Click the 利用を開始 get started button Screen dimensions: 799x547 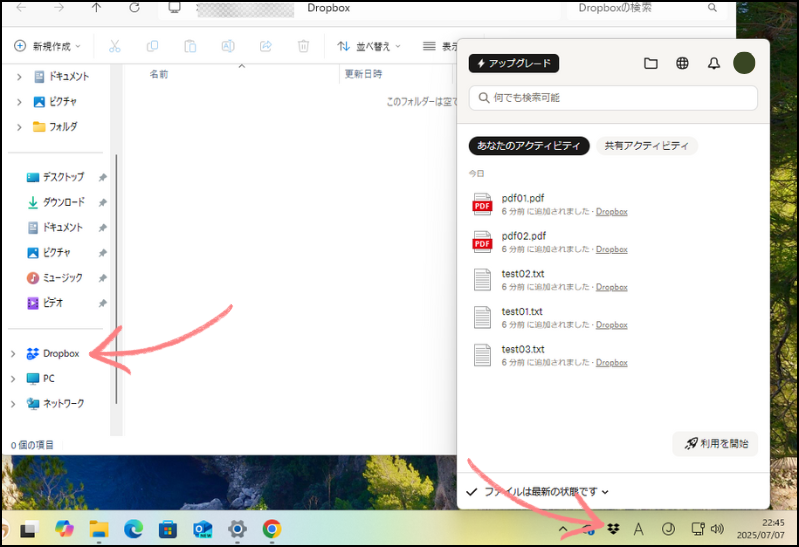(x=715, y=444)
